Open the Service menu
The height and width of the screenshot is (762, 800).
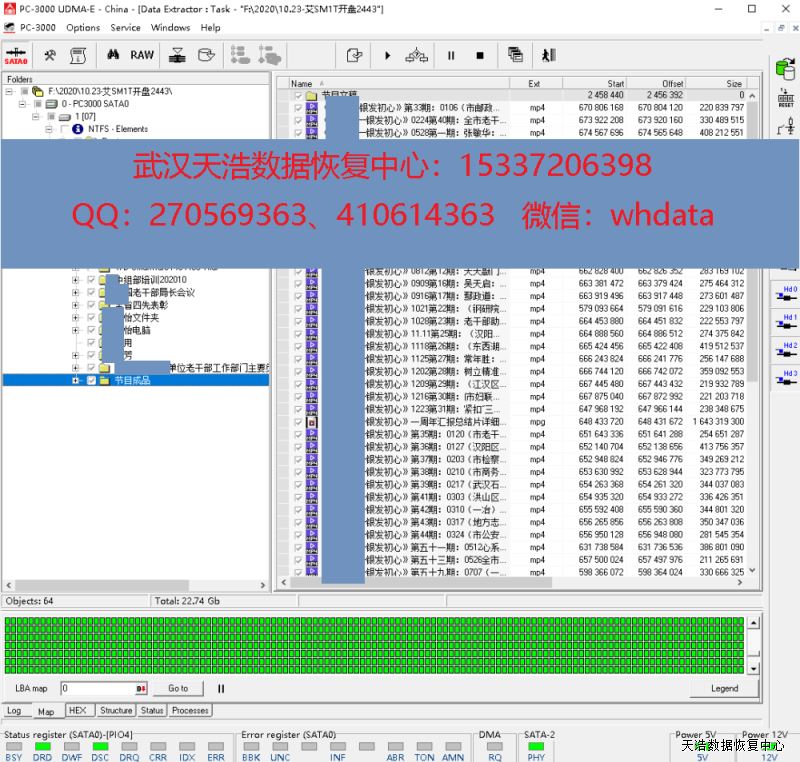tap(125, 27)
